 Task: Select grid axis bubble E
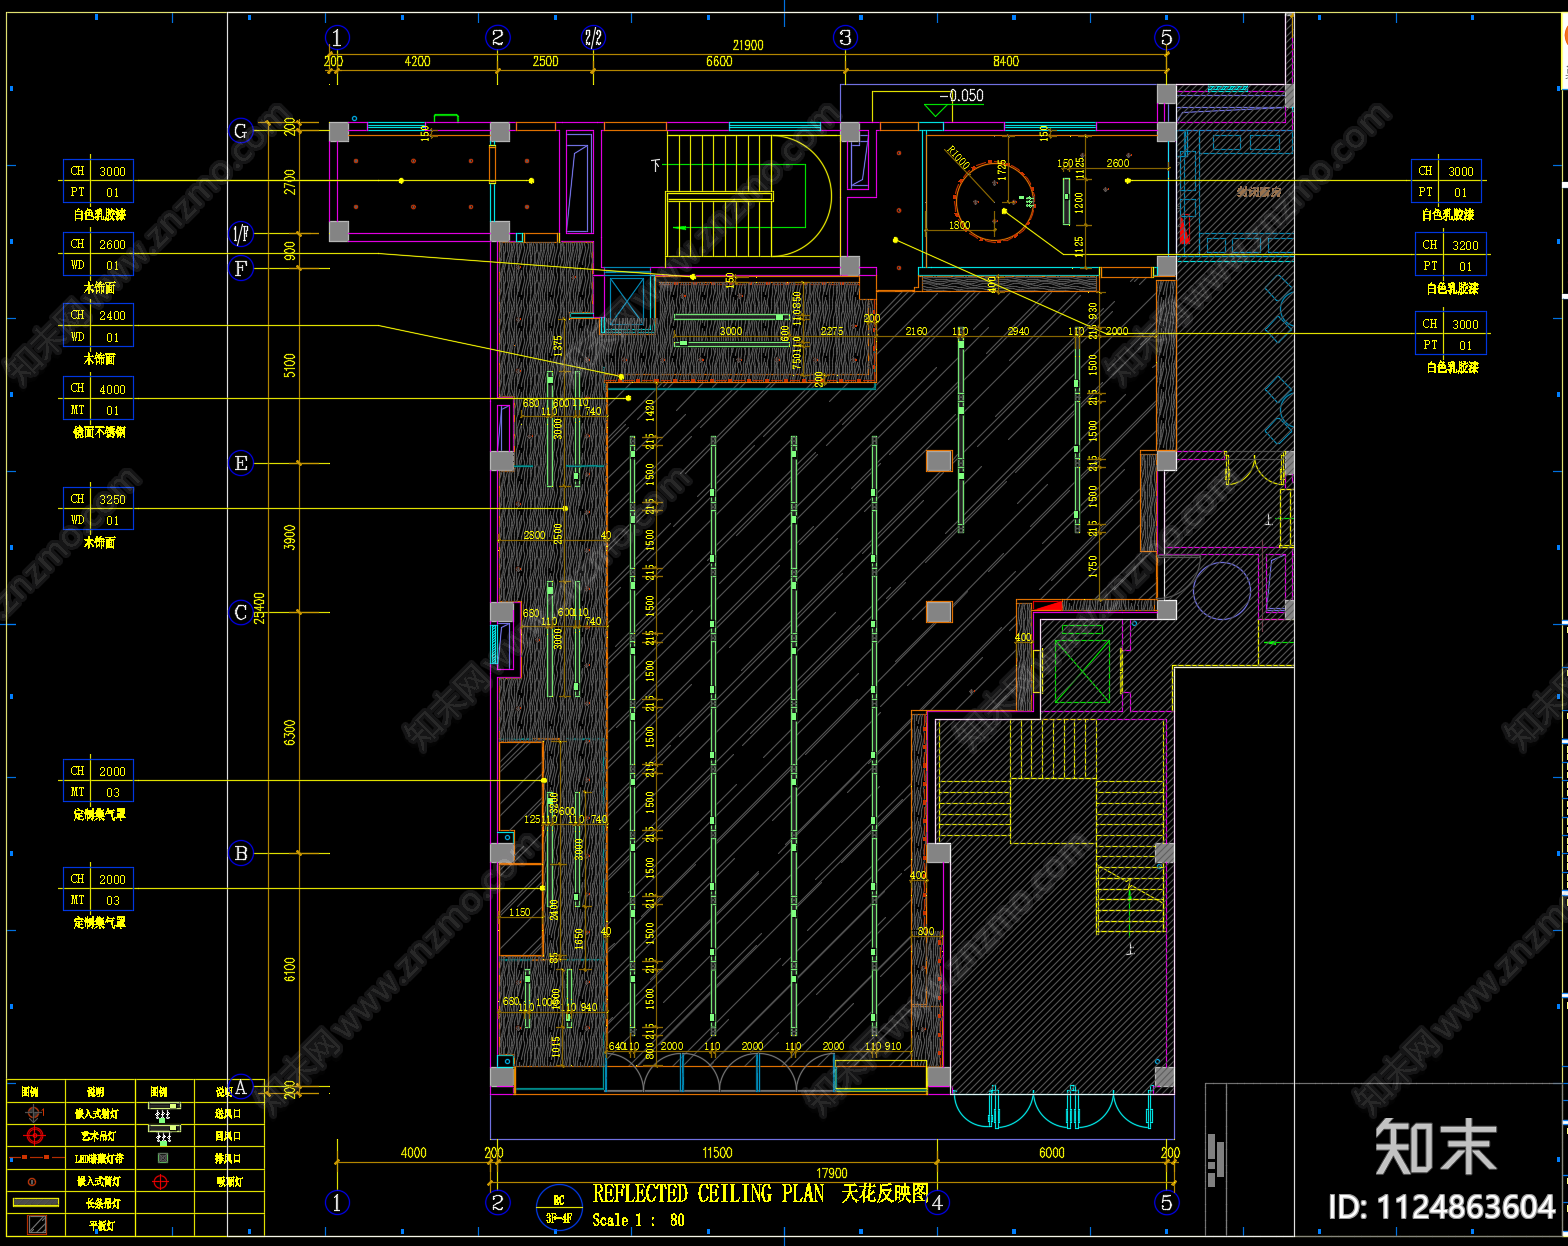(x=241, y=463)
